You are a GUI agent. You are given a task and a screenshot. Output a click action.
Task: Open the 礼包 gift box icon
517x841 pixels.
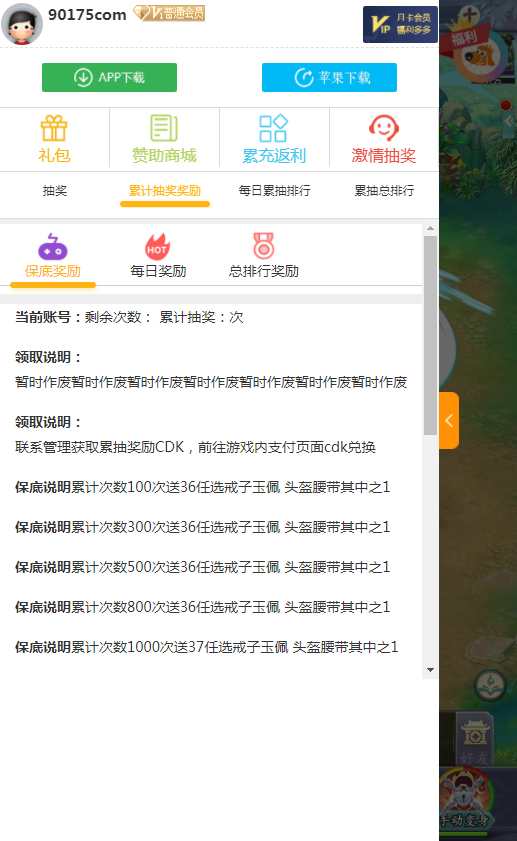coord(54,139)
